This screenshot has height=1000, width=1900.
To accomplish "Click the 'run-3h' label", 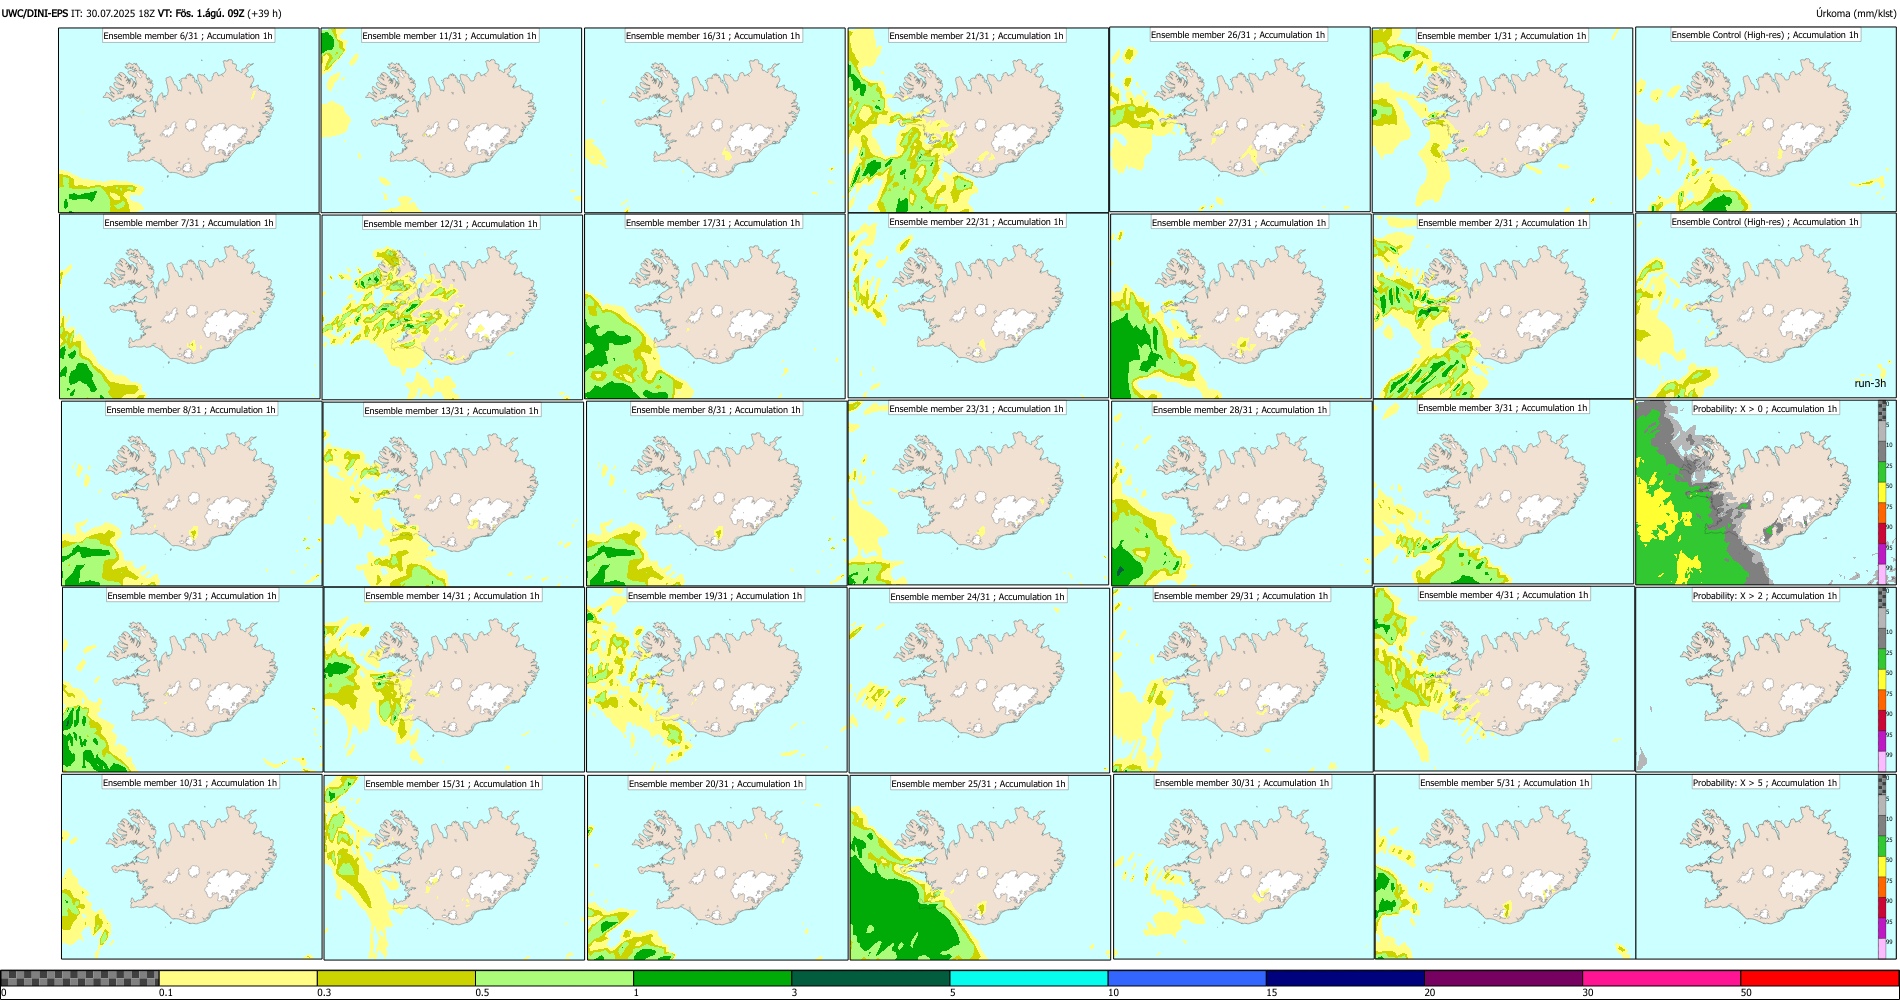I will point(1870,383).
